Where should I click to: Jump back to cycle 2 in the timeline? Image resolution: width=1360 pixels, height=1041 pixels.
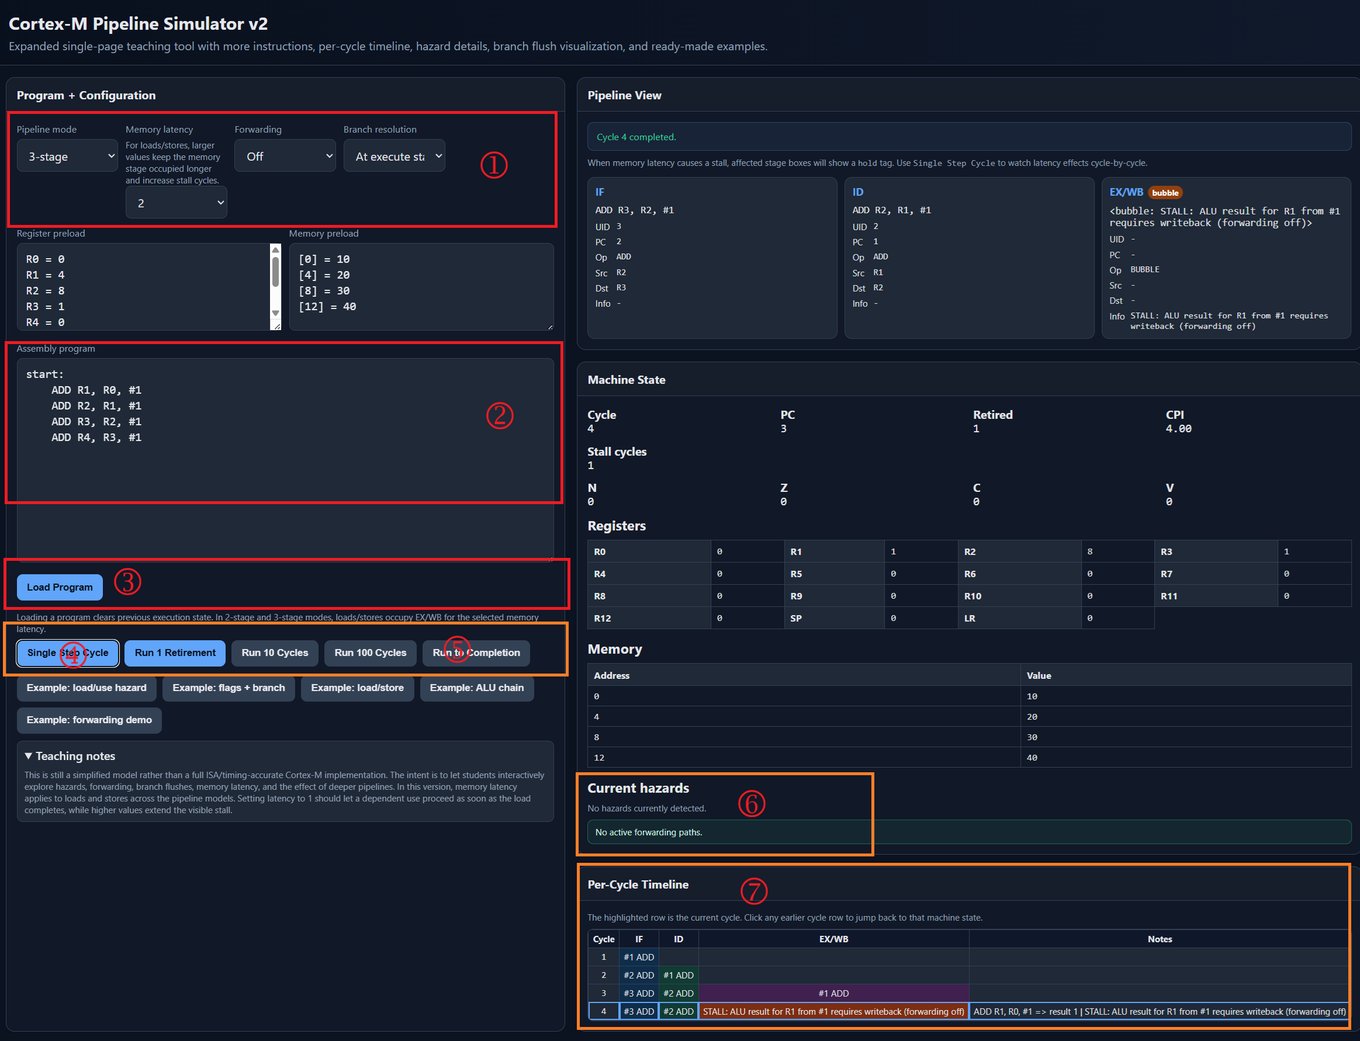[x=968, y=975]
